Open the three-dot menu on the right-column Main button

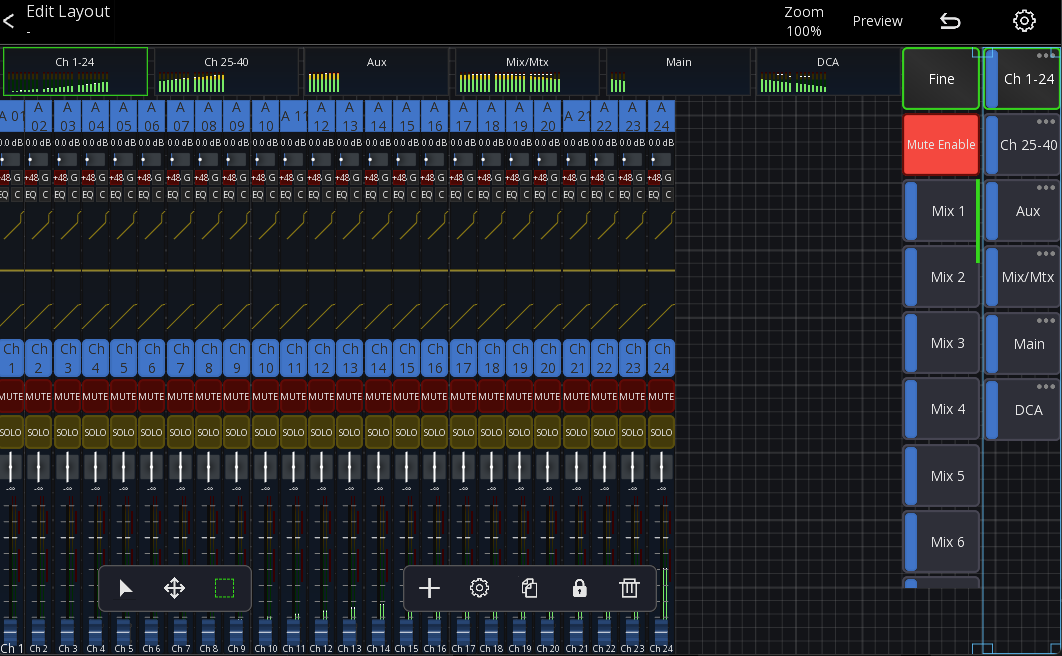(1046, 320)
